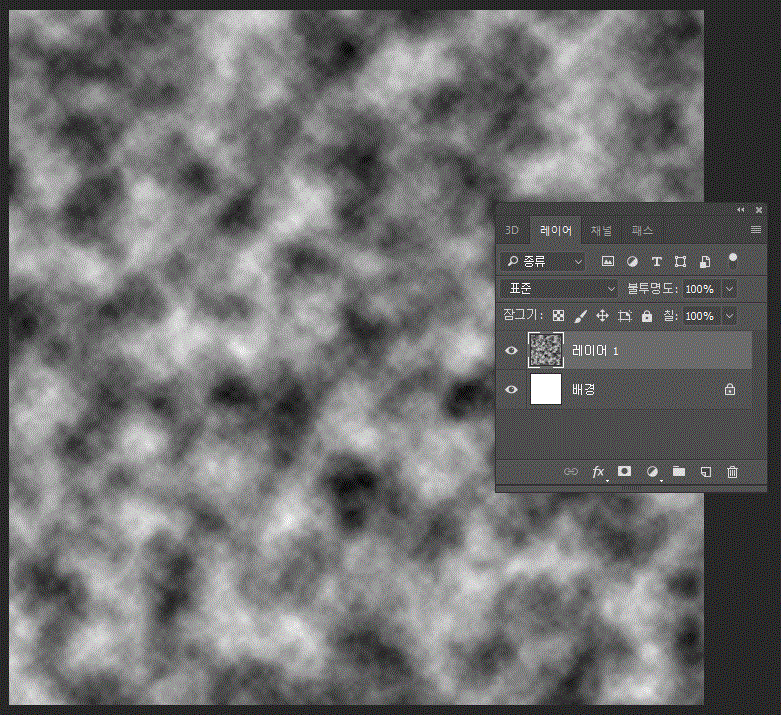Click the 불투명도 value field
Screen dimensions: 781x715
pyautogui.click(x=700, y=289)
